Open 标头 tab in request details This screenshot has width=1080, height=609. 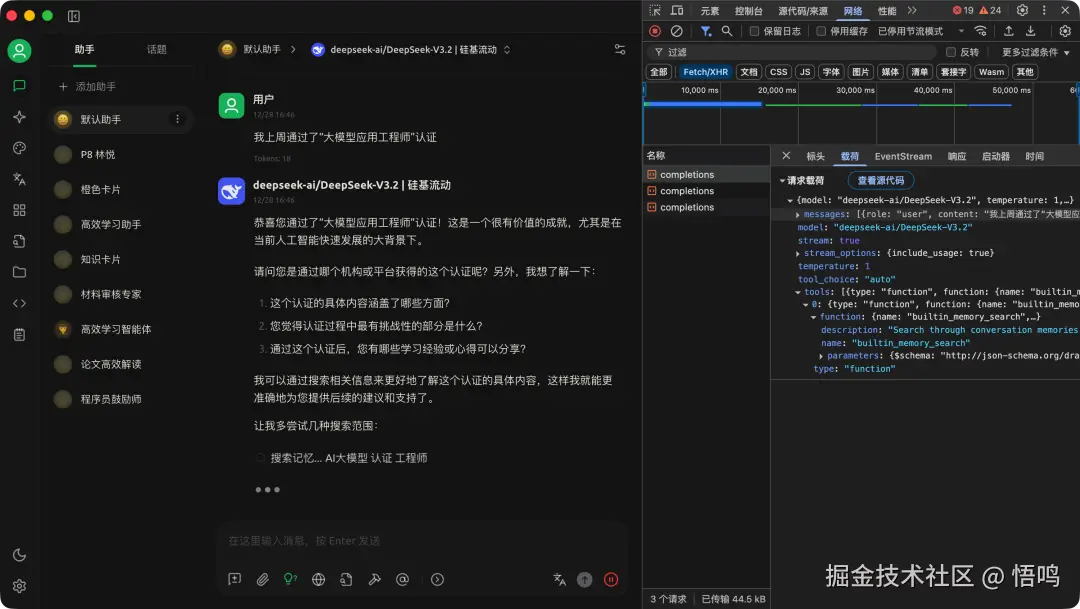point(816,156)
